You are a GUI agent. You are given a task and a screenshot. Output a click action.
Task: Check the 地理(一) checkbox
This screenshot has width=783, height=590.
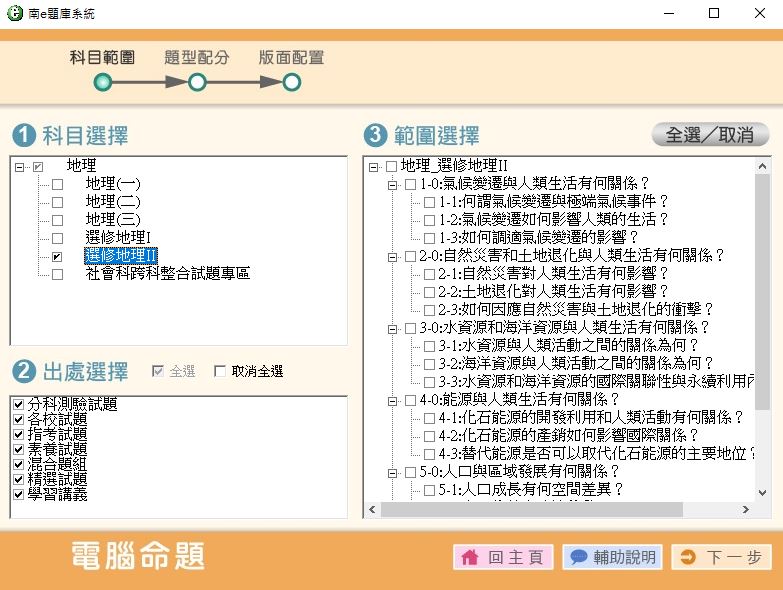point(57,185)
